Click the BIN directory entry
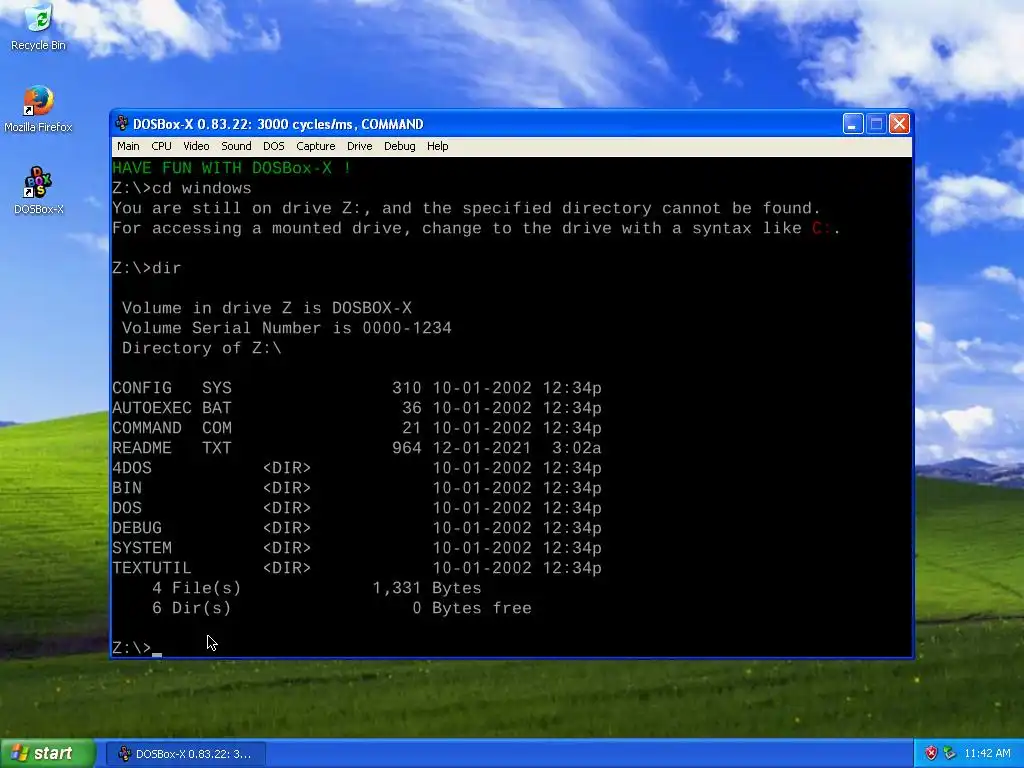 point(357,488)
